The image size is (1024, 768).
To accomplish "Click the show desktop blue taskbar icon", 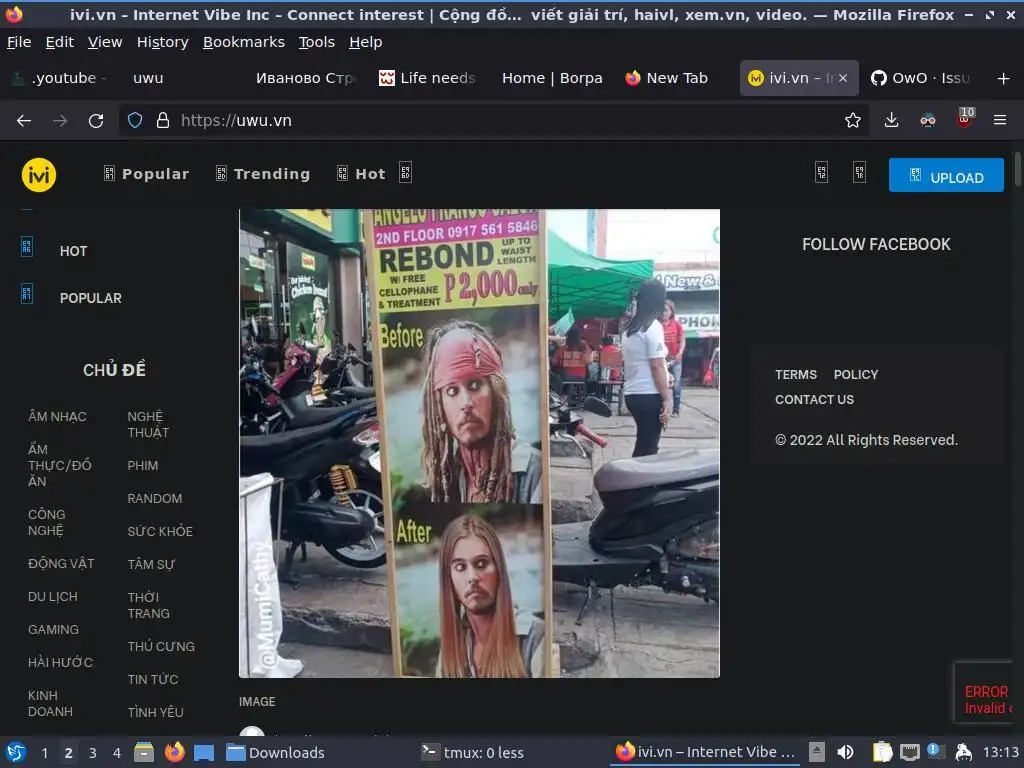I will coord(204,752).
